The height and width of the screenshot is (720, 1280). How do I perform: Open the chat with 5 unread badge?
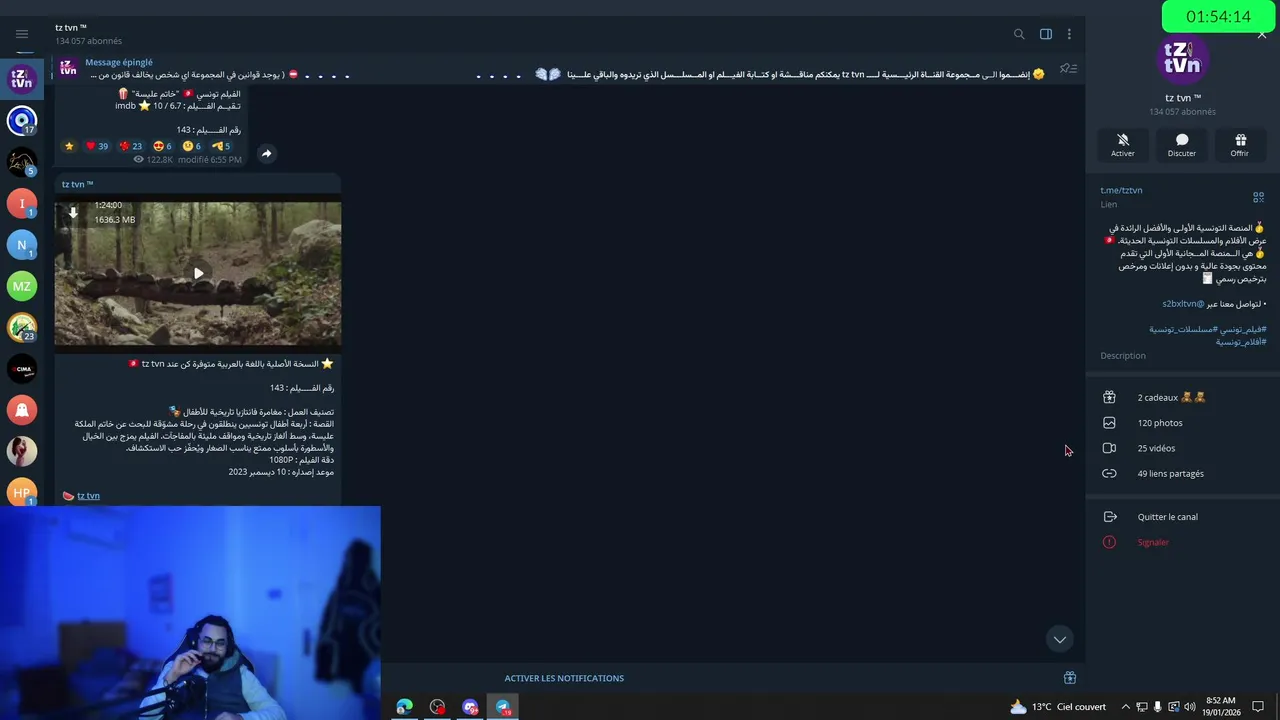[22, 162]
